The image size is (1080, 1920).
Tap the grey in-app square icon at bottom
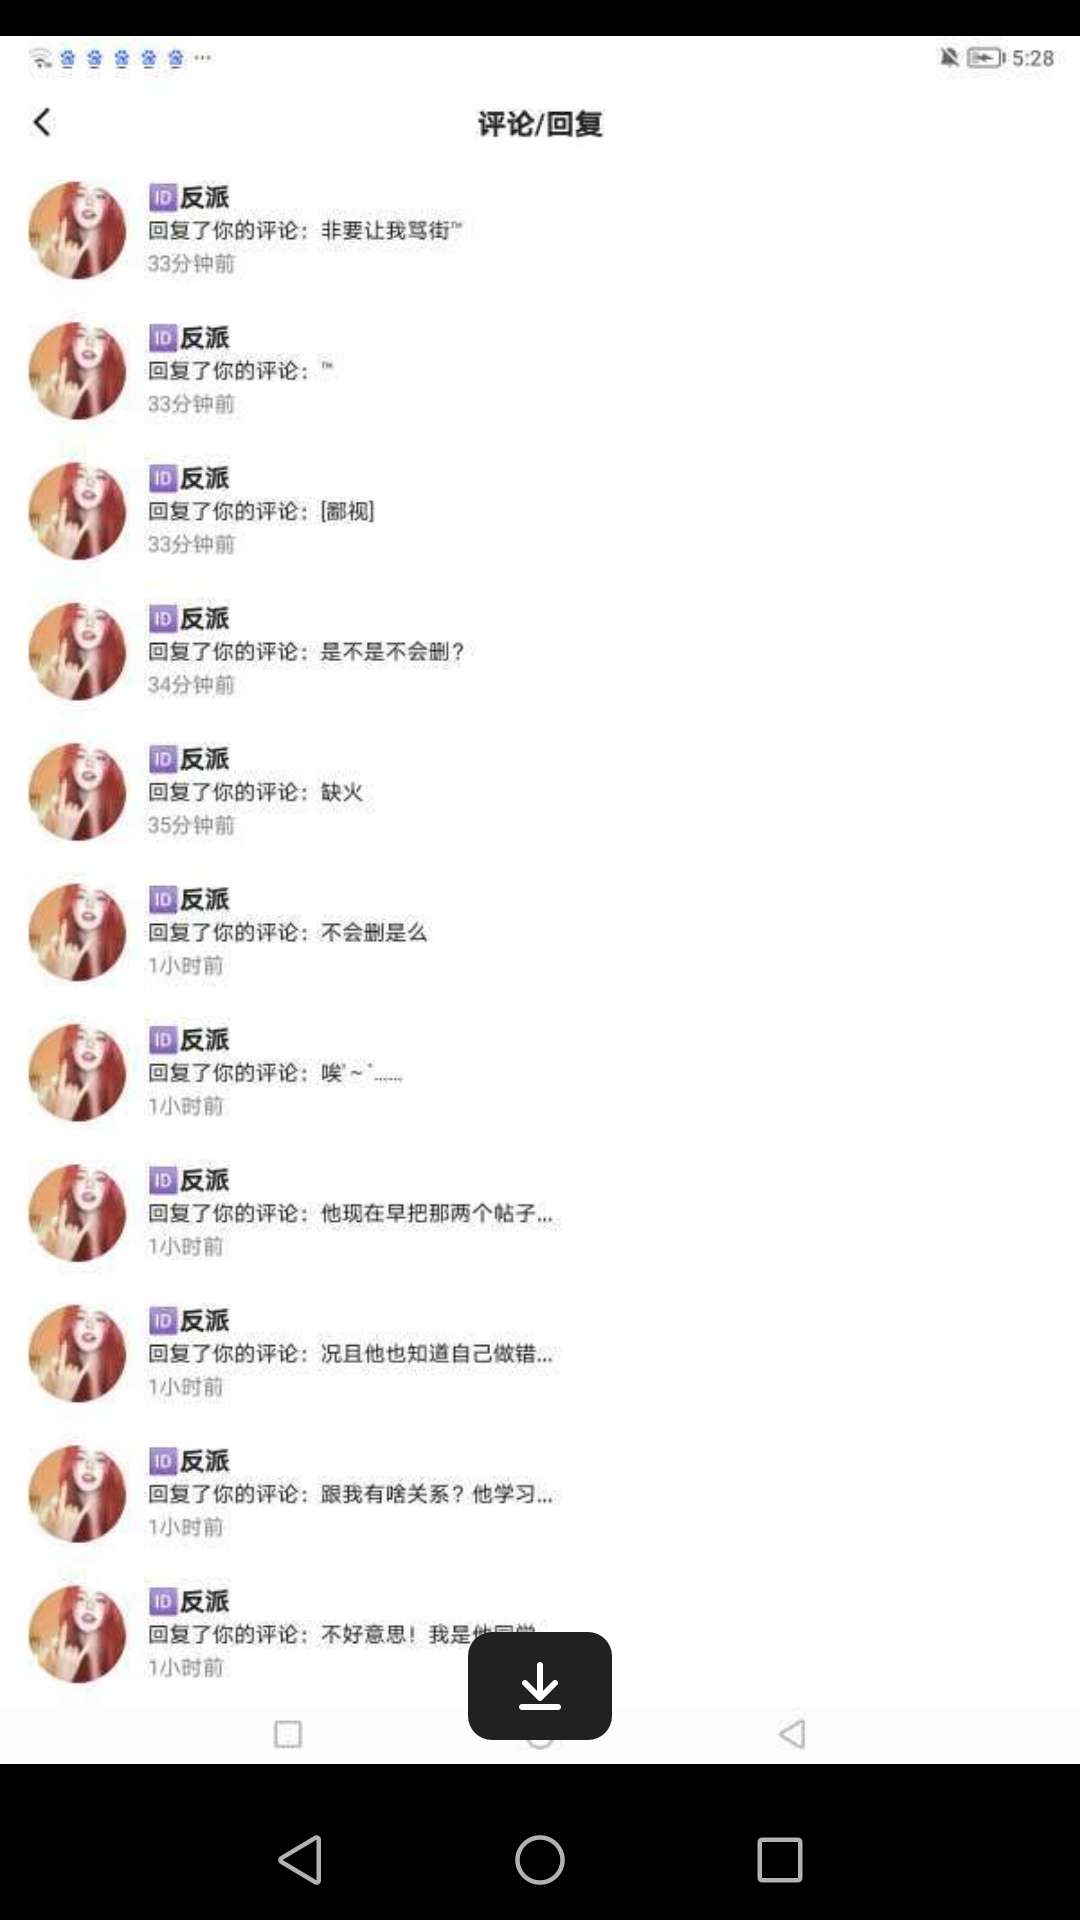[288, 1734]
